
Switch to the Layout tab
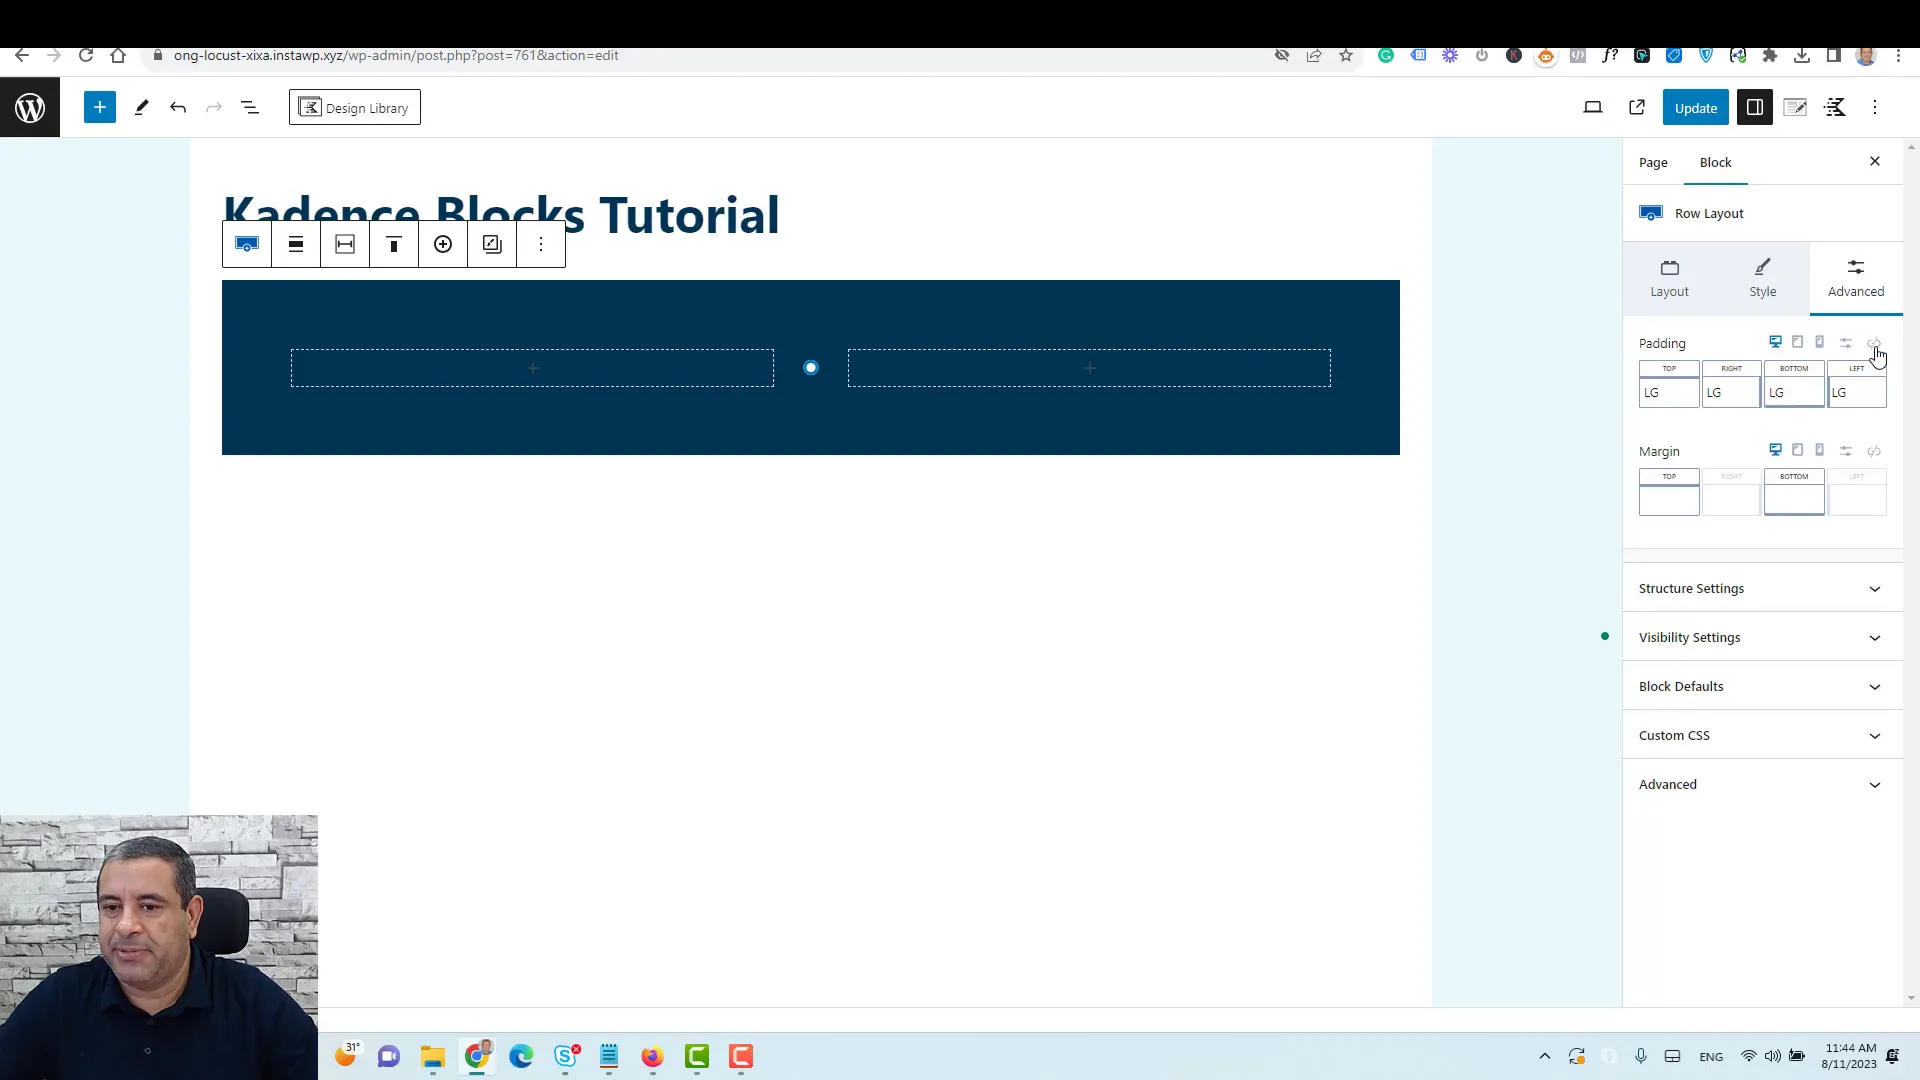tap(1669, 277)
